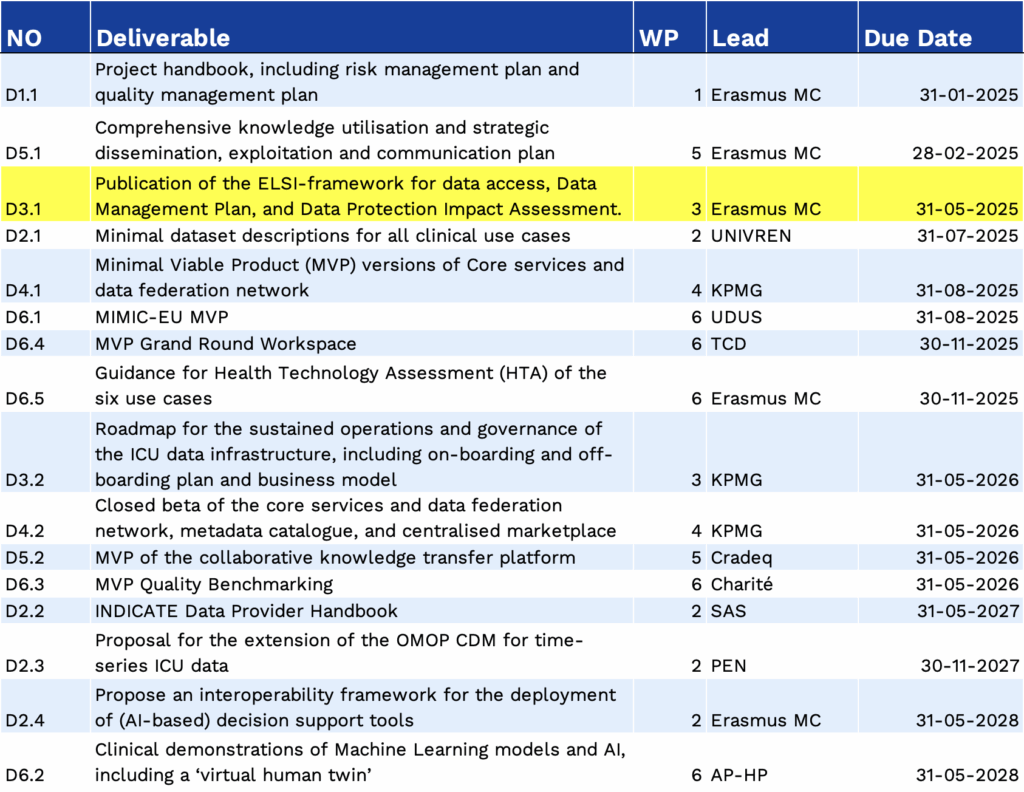
Task: Click 'Publication of the ELSI-framework' deliverable text
Action: pos(361,196)
